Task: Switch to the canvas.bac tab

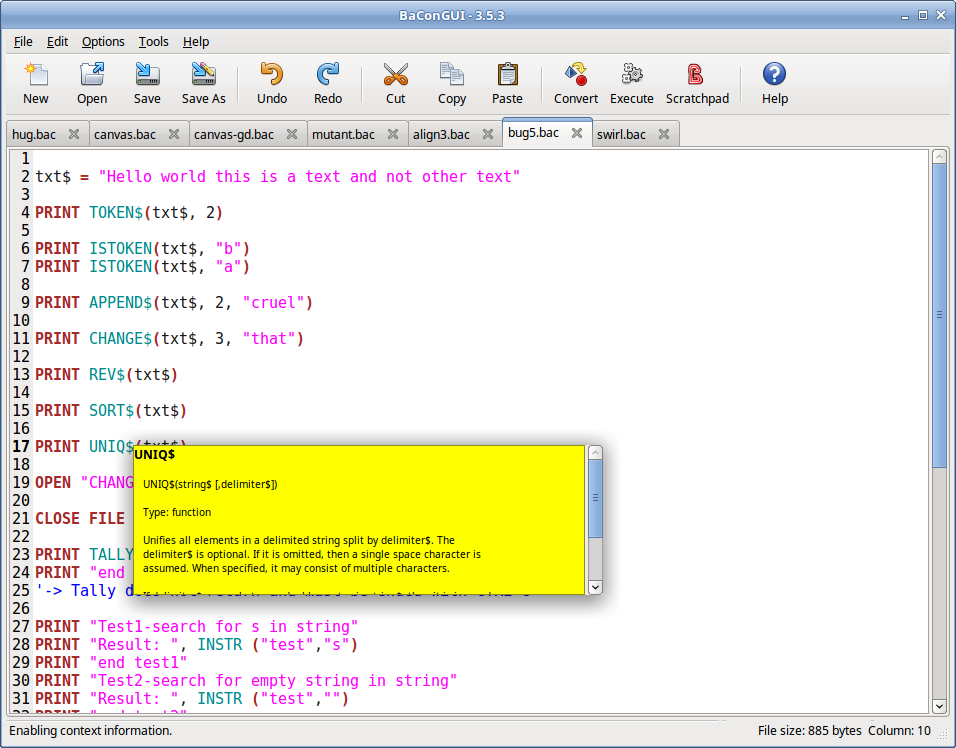Action: tap(125, 134)
